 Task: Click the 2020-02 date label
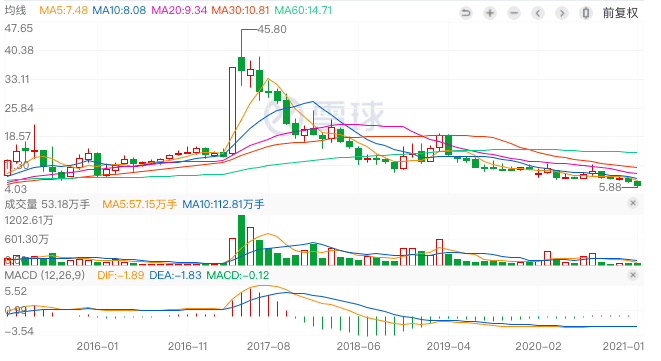tap(538, 347)
